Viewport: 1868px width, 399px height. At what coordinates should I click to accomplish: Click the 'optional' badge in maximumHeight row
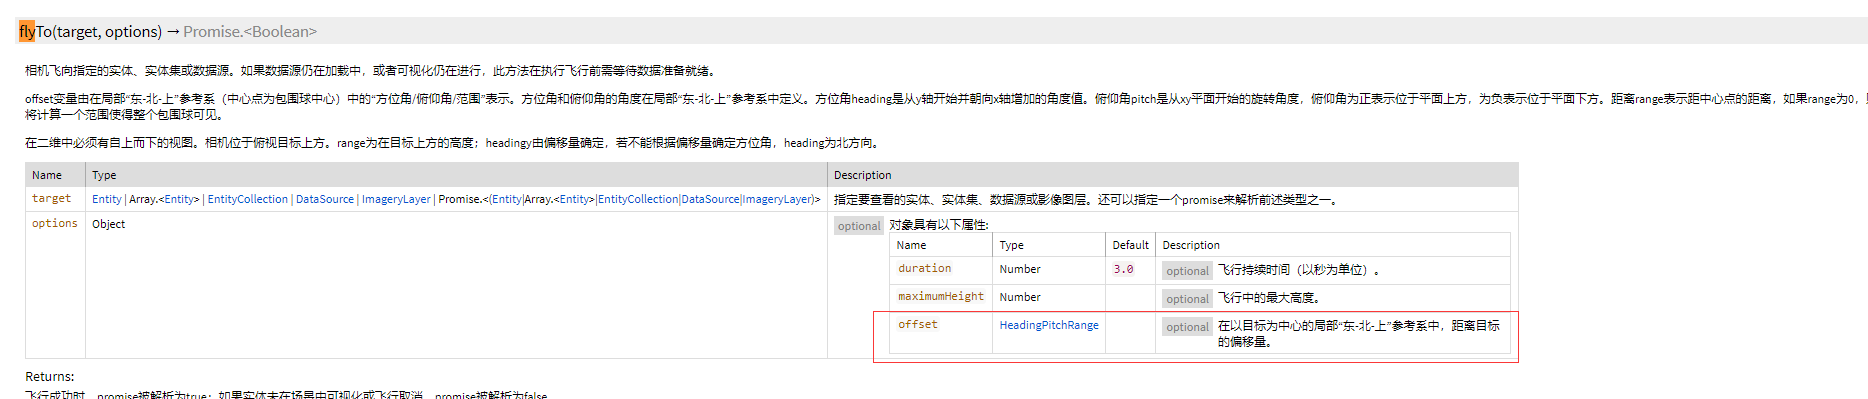tap(1187, 299)
